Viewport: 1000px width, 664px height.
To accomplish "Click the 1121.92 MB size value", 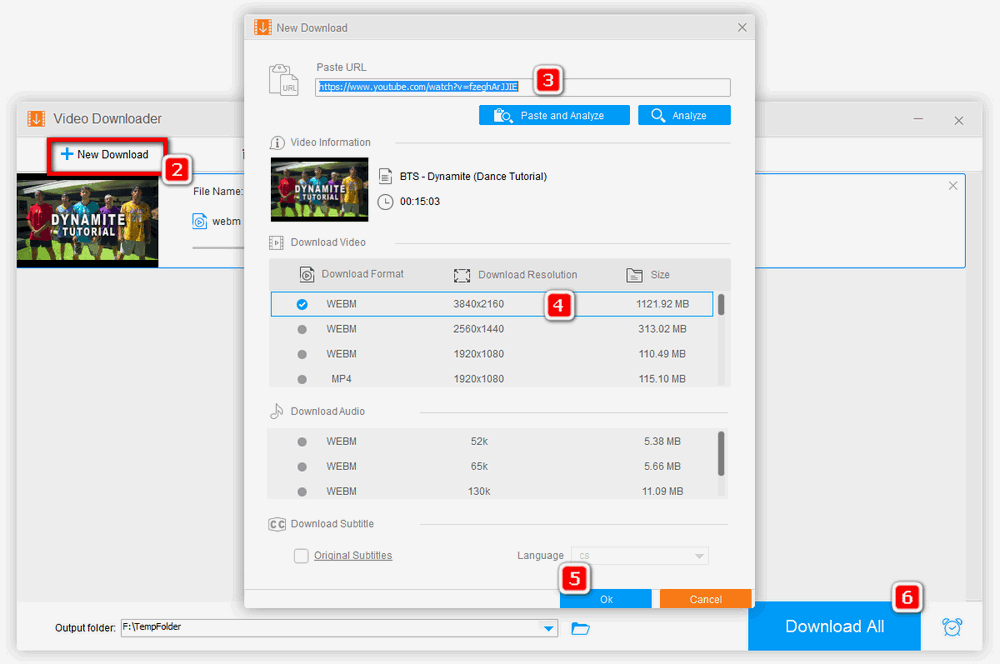I will click(x=663, y=304).
